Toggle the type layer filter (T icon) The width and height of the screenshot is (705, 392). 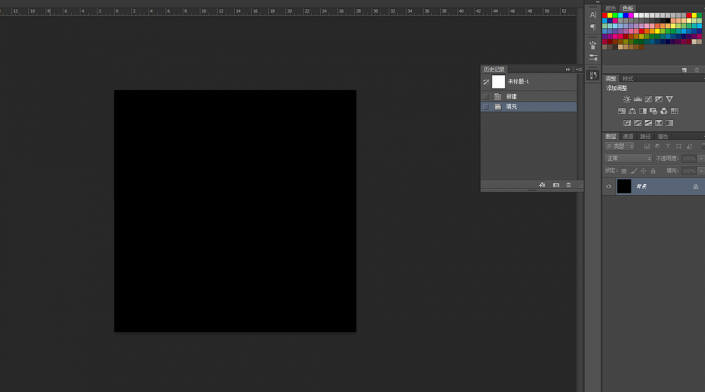pyautogui.click(x=668, y=147)
